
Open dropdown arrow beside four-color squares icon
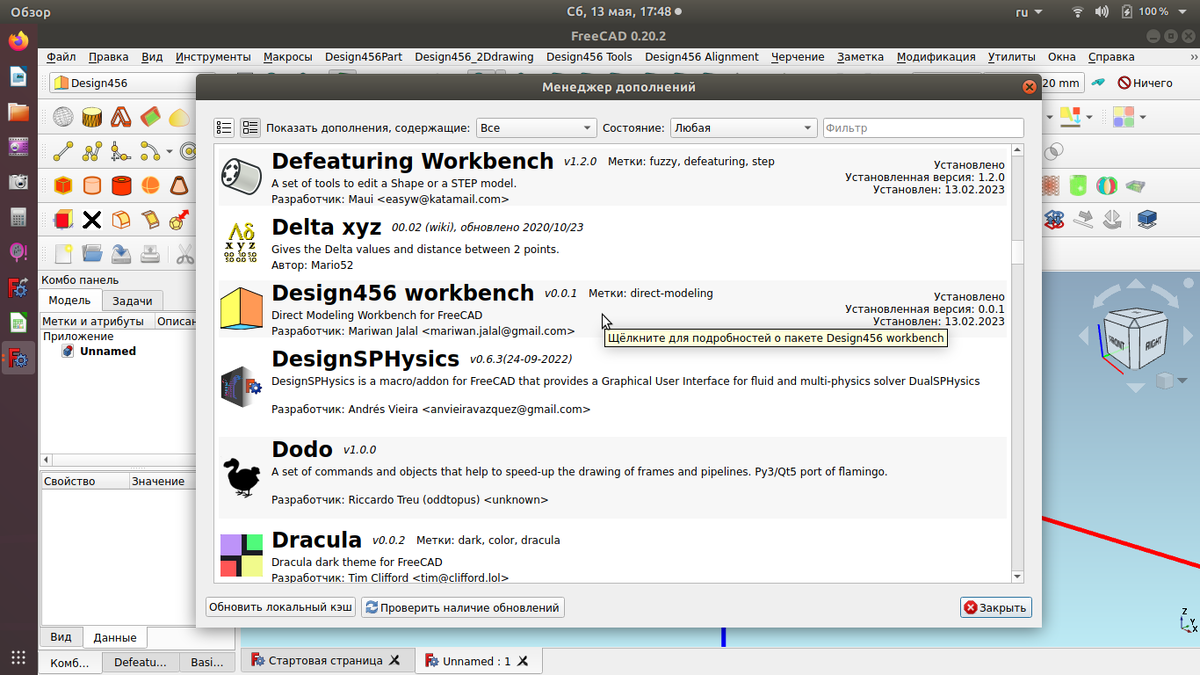click(x=1142, y=117)
